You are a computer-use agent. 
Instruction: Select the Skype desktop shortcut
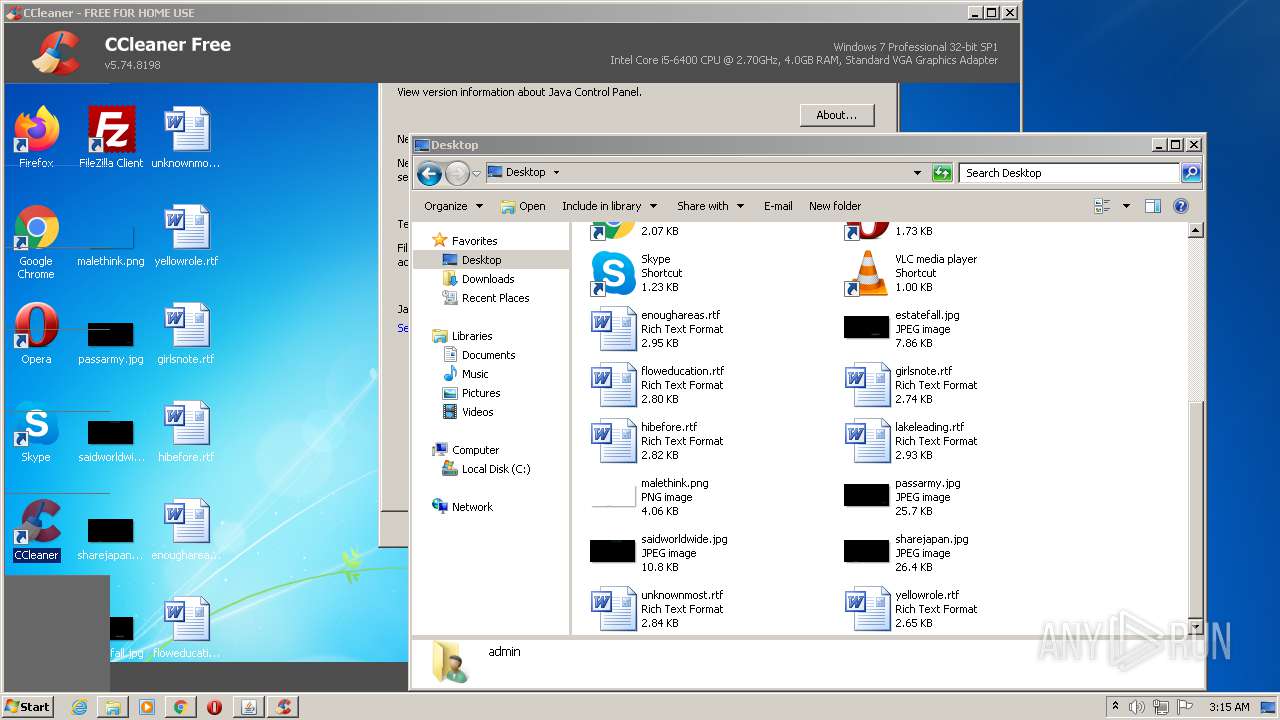(x=36, y=431)
